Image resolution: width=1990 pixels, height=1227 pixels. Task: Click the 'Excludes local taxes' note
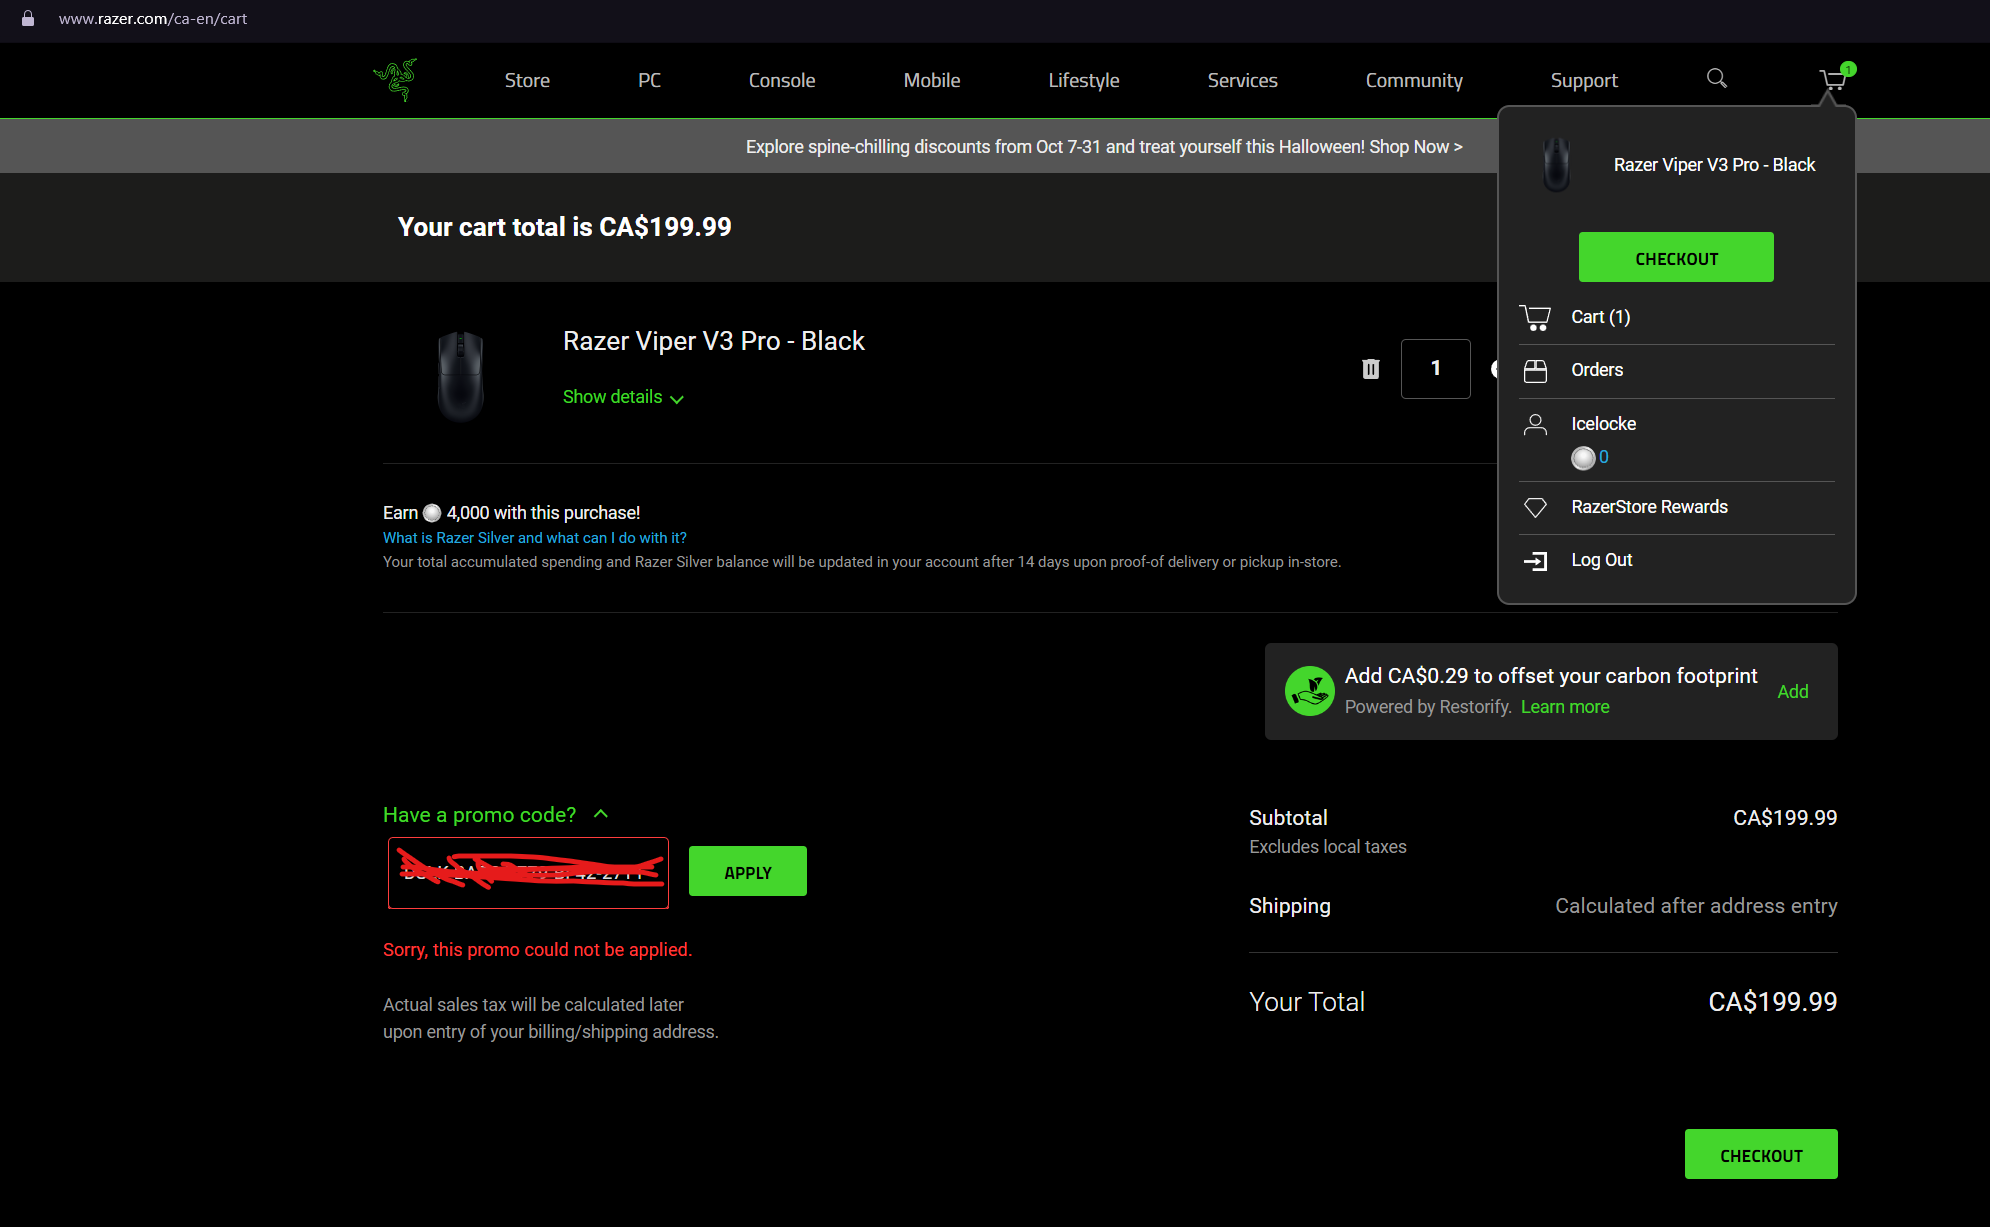tap(1328, 847)
